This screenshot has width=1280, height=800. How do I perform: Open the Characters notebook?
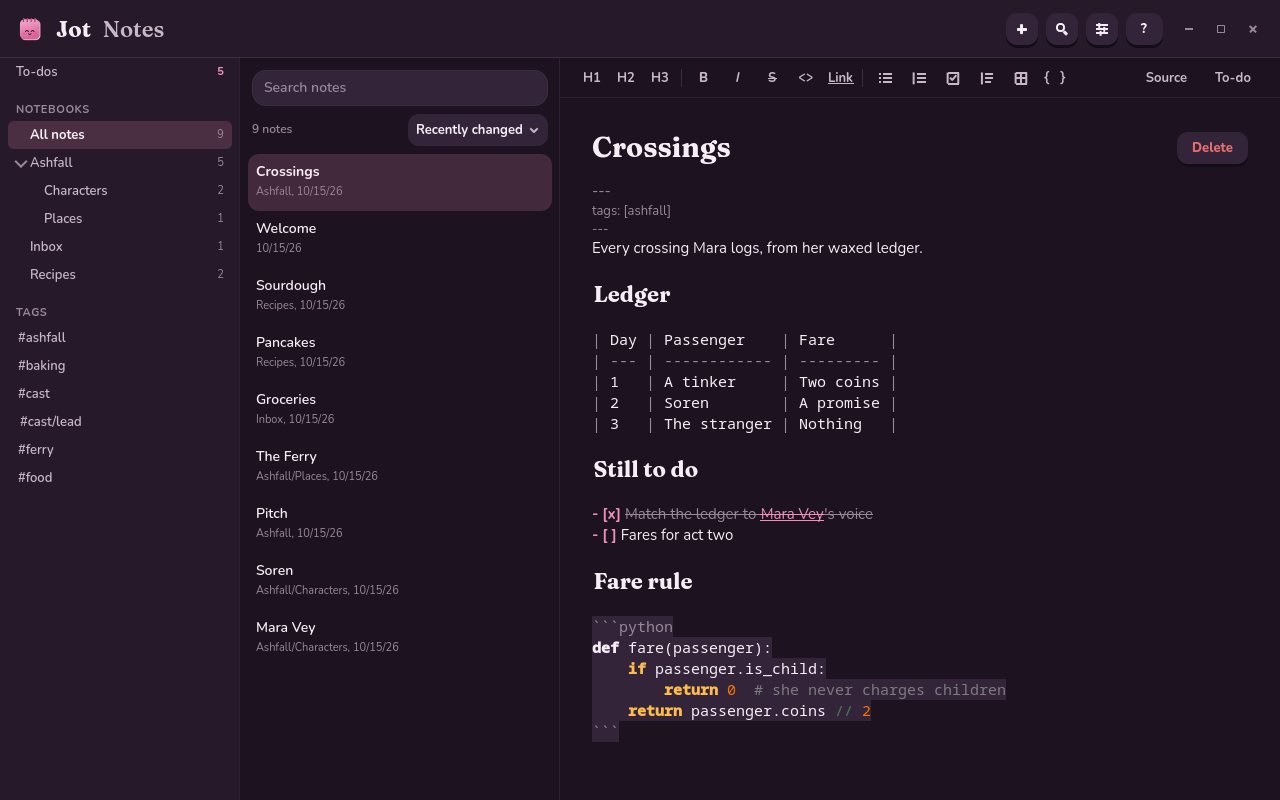120,191
